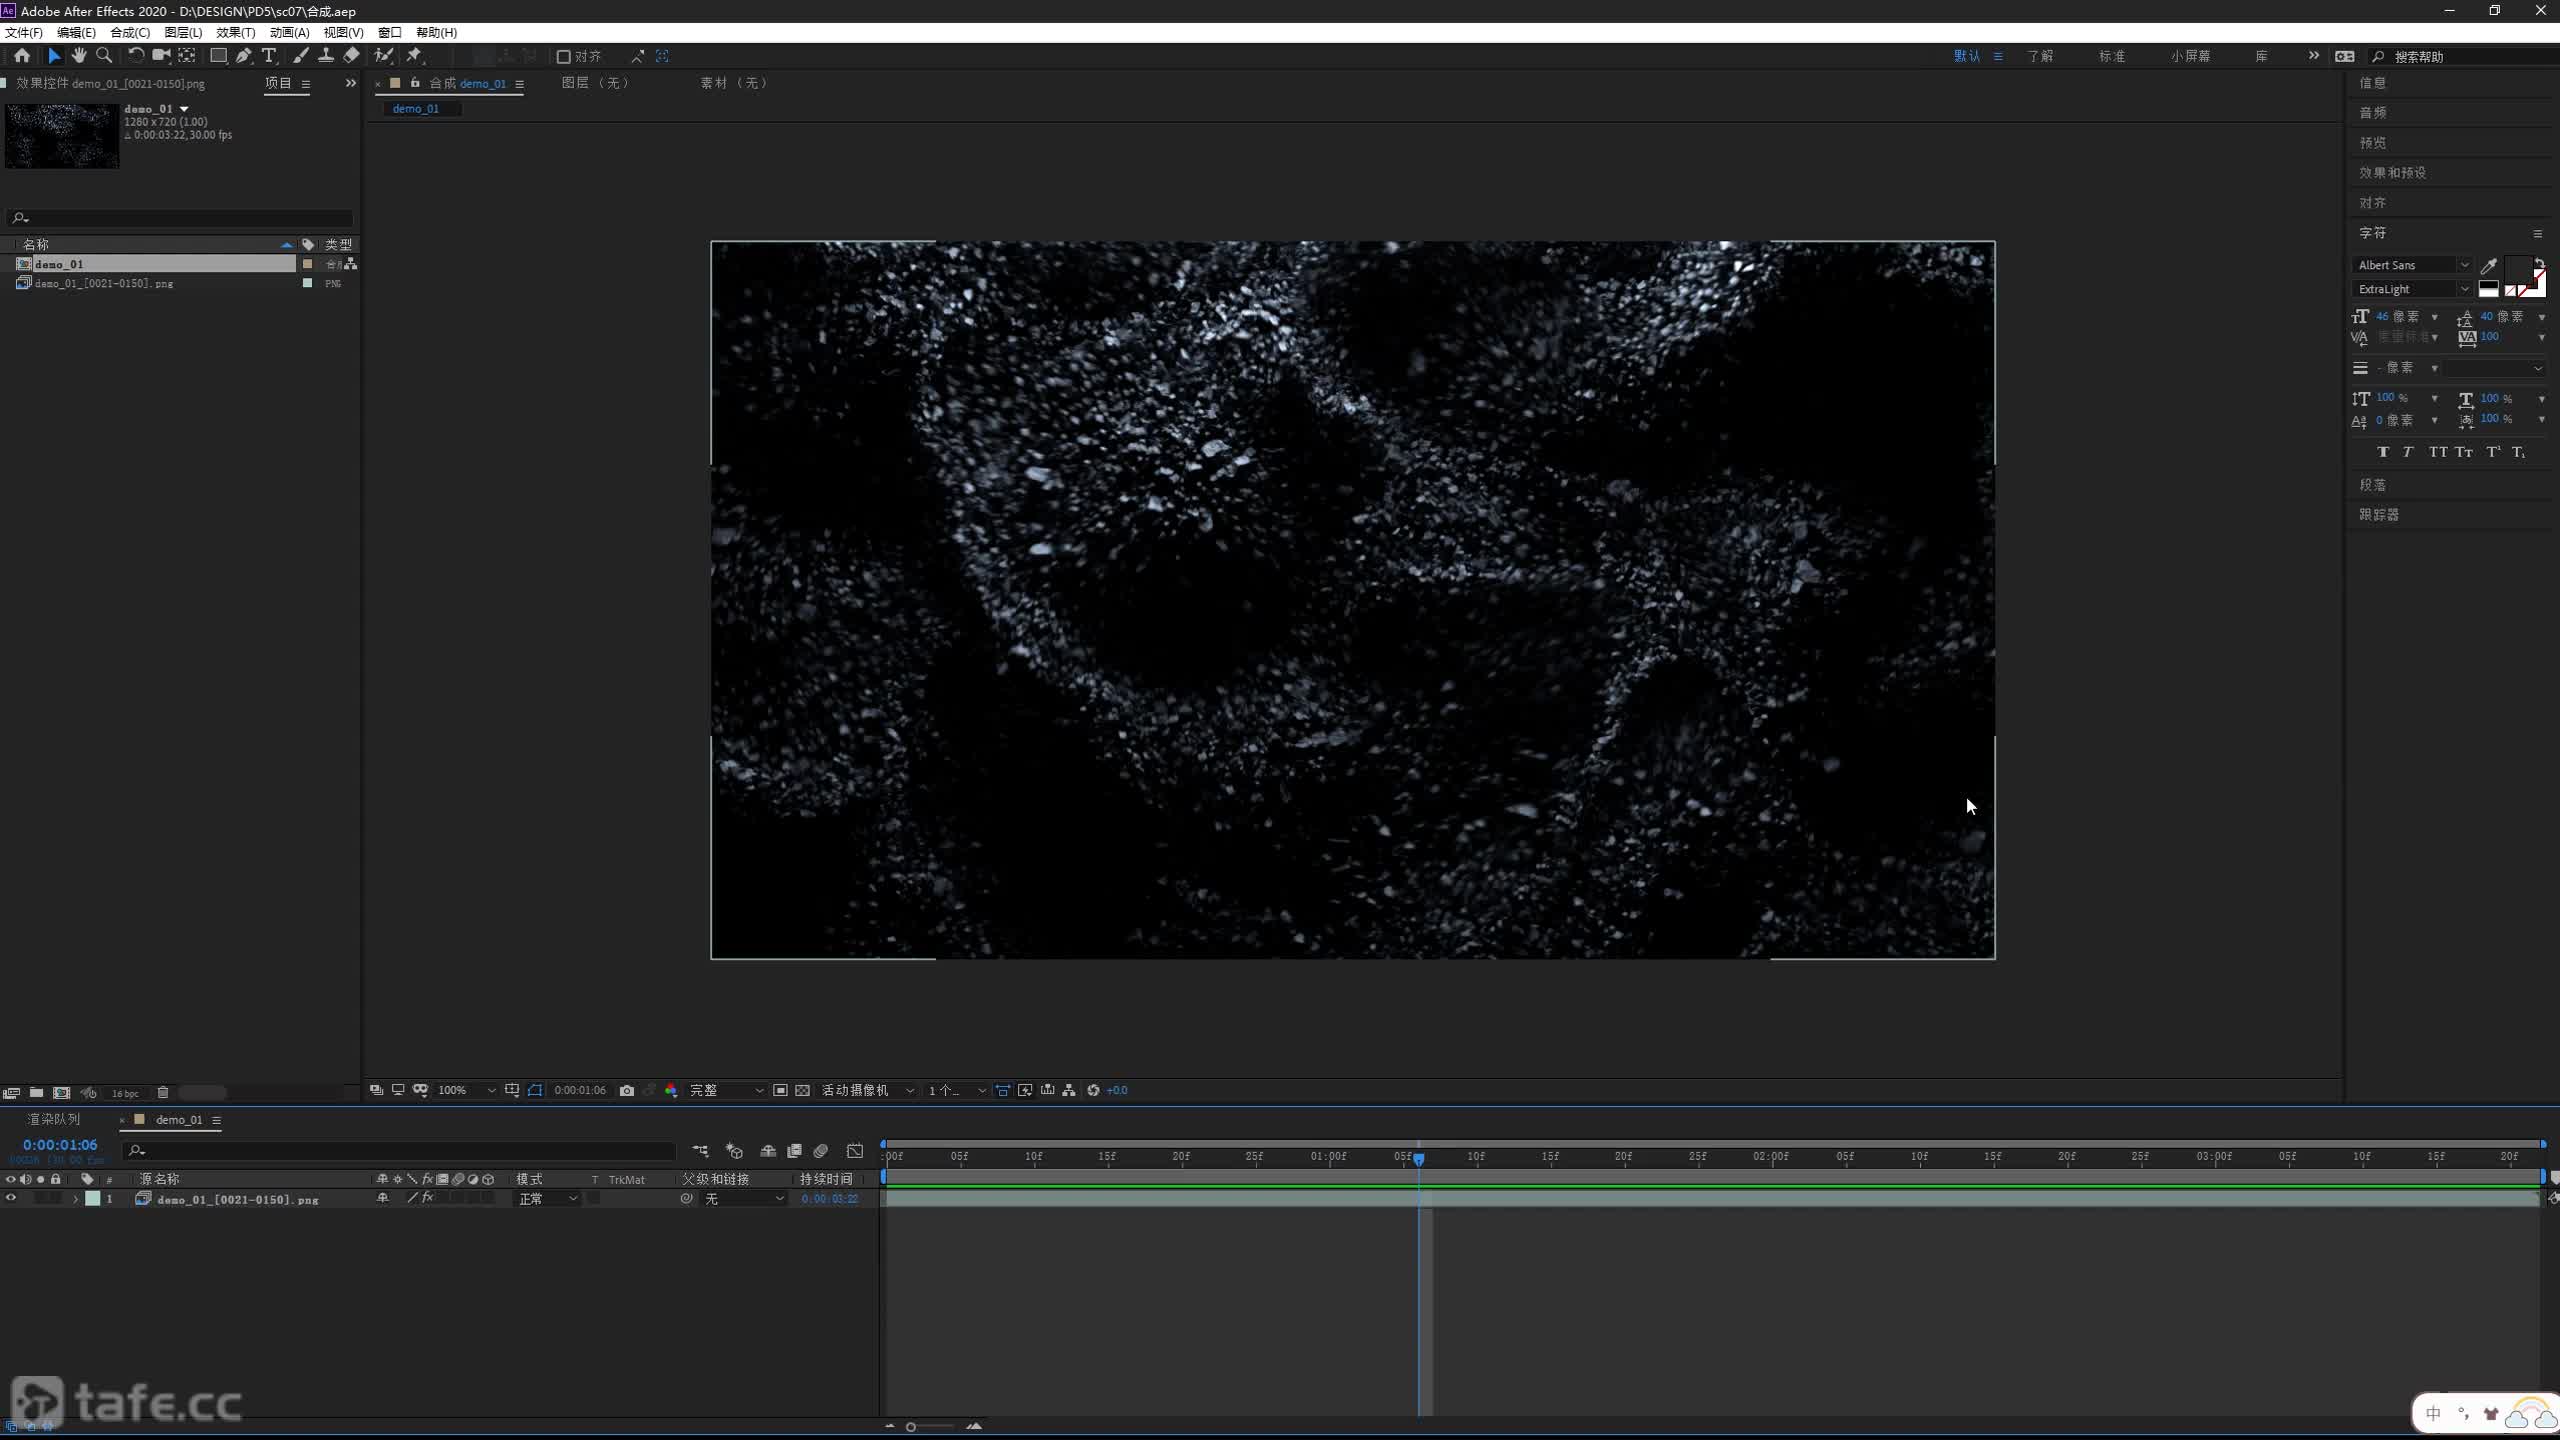Select the Pen tool
The image size is (2560, 1440).
pos(244,56)
